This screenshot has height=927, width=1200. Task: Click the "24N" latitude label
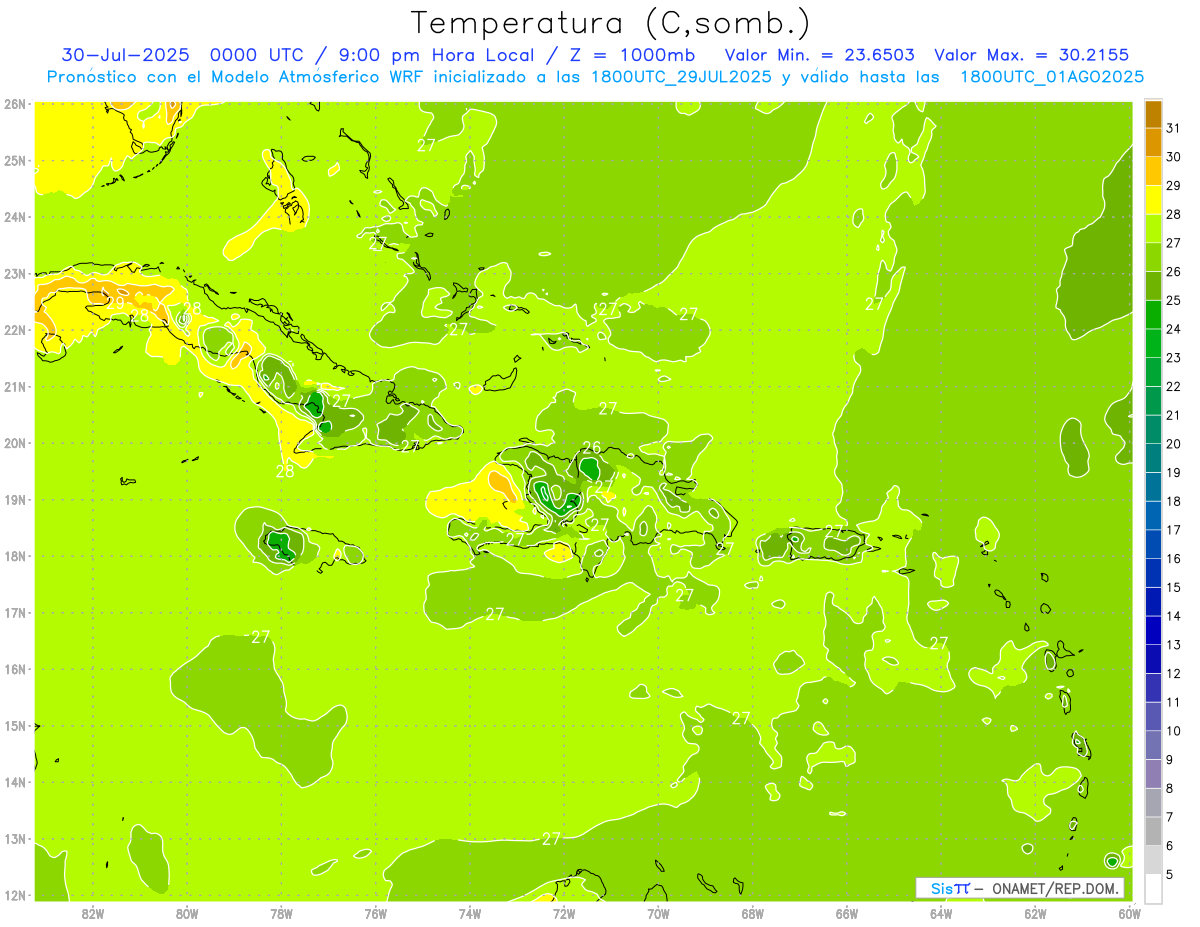(14, 217)
